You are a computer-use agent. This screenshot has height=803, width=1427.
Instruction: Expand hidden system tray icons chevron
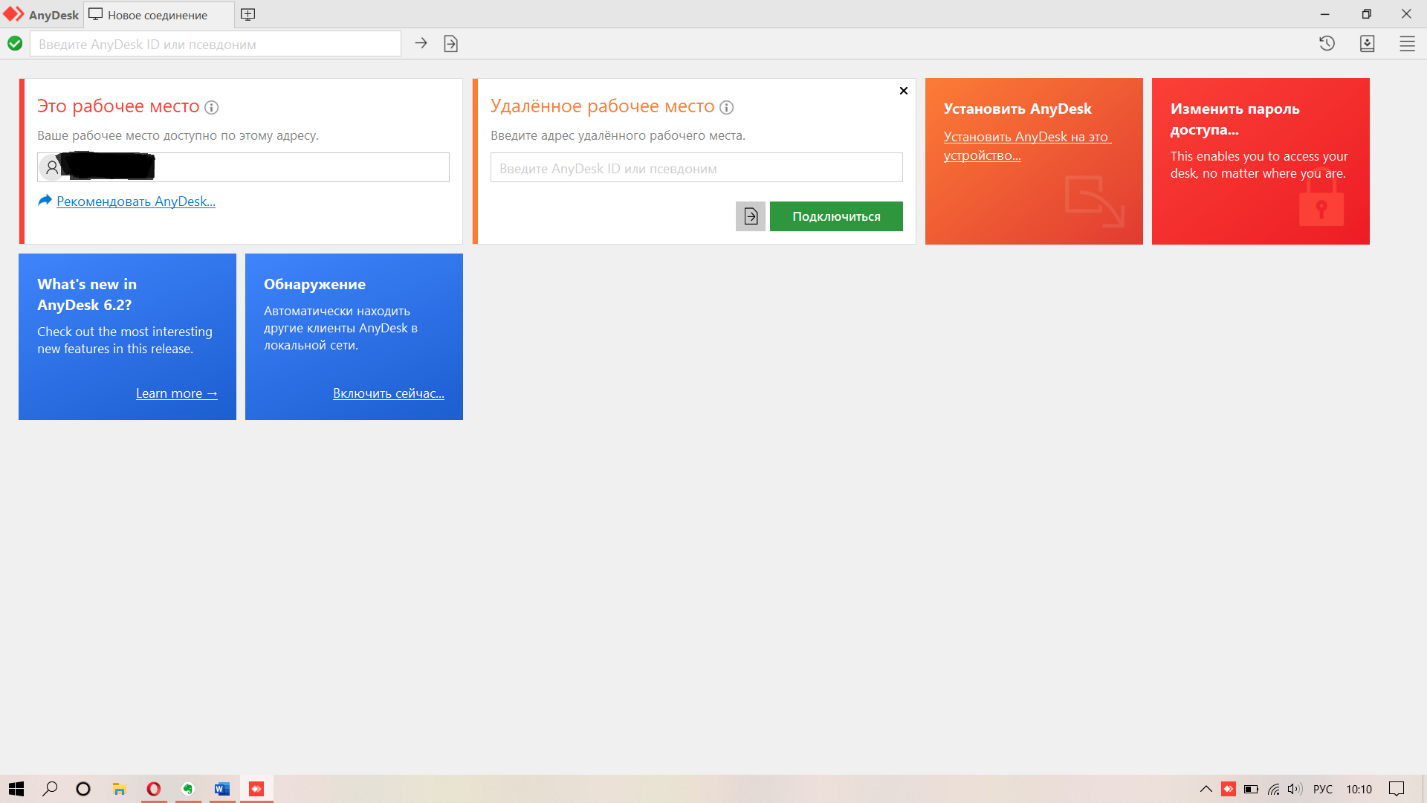pyautogui.click(x=1206, y=789)
